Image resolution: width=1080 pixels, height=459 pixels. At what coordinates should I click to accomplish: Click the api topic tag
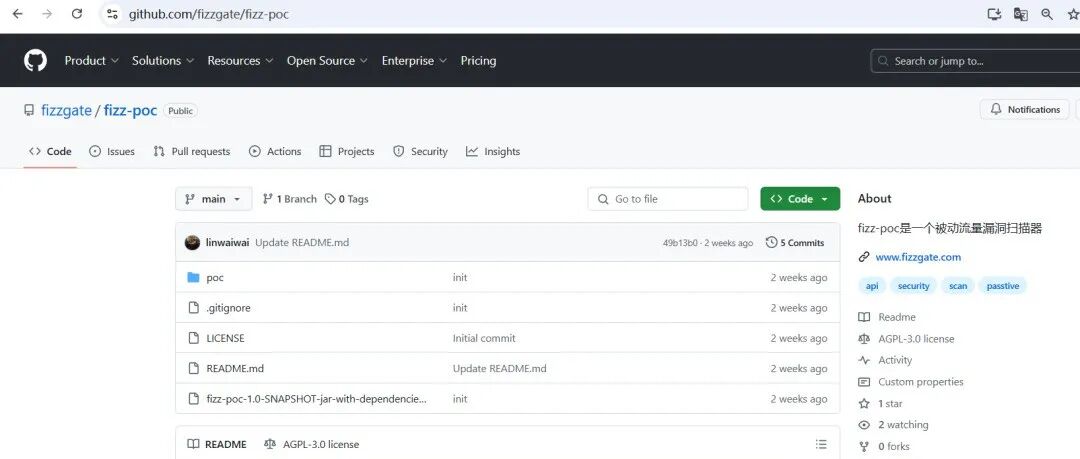[x=872, y=286]
